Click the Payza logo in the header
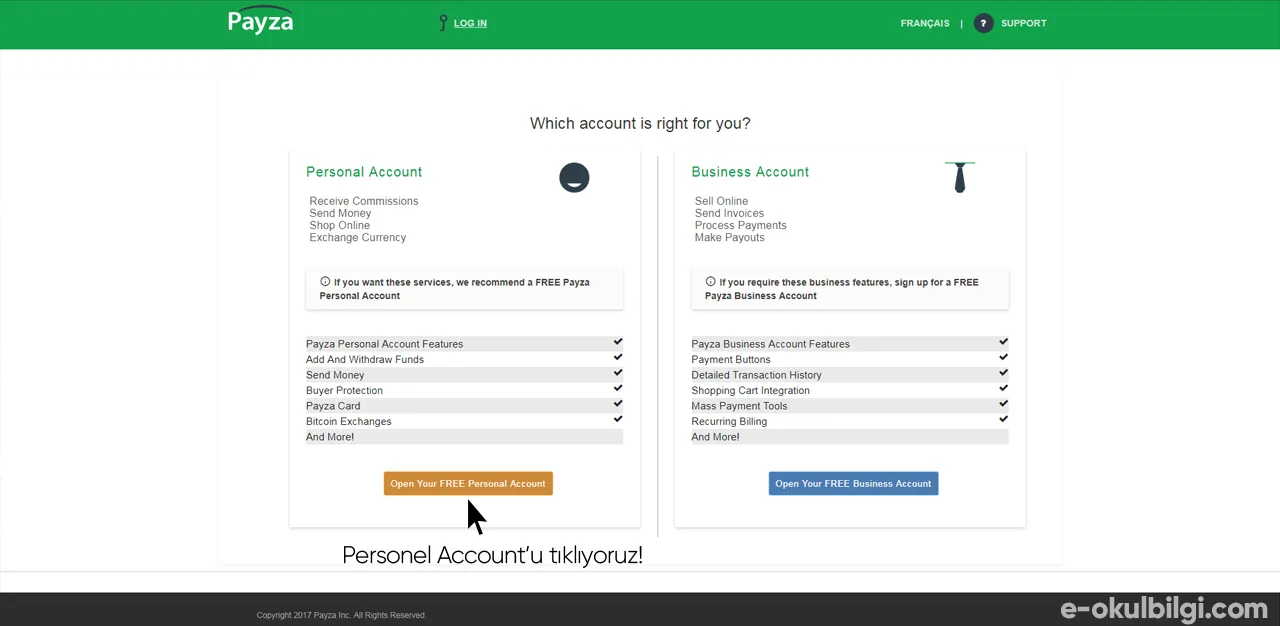 [260, 21]
